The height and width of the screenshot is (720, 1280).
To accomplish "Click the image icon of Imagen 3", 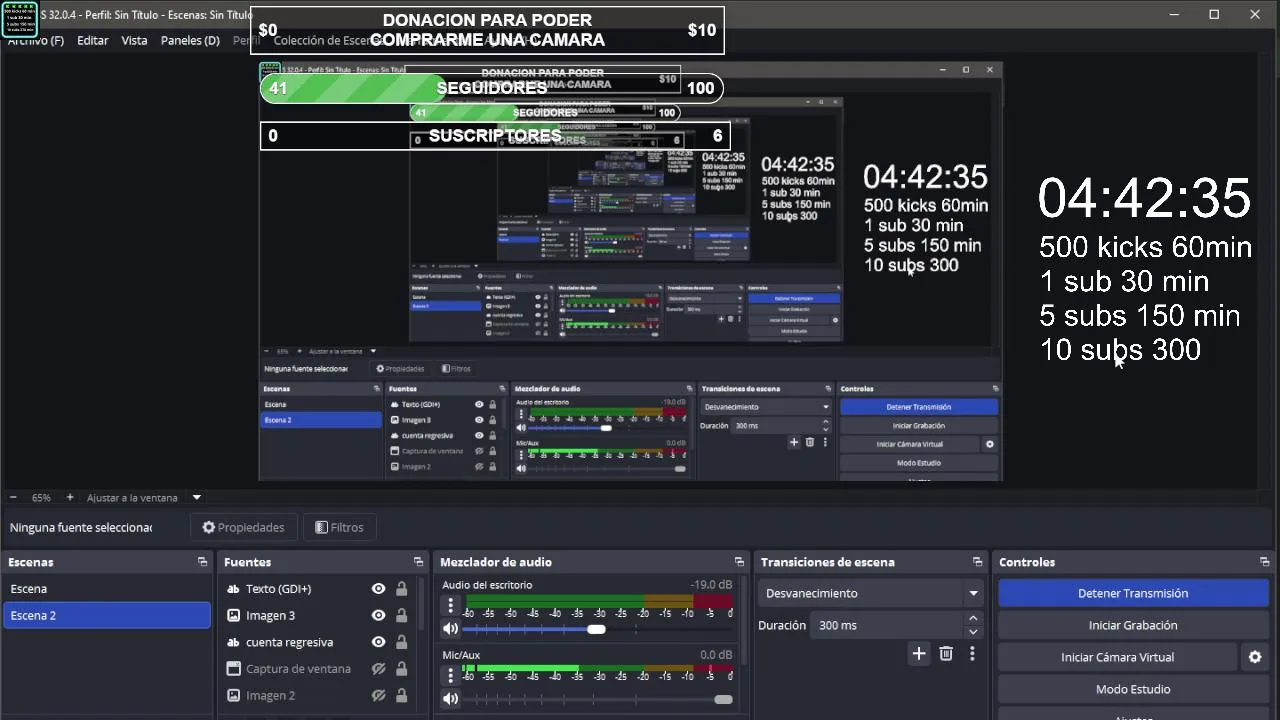I will [233, 616].
